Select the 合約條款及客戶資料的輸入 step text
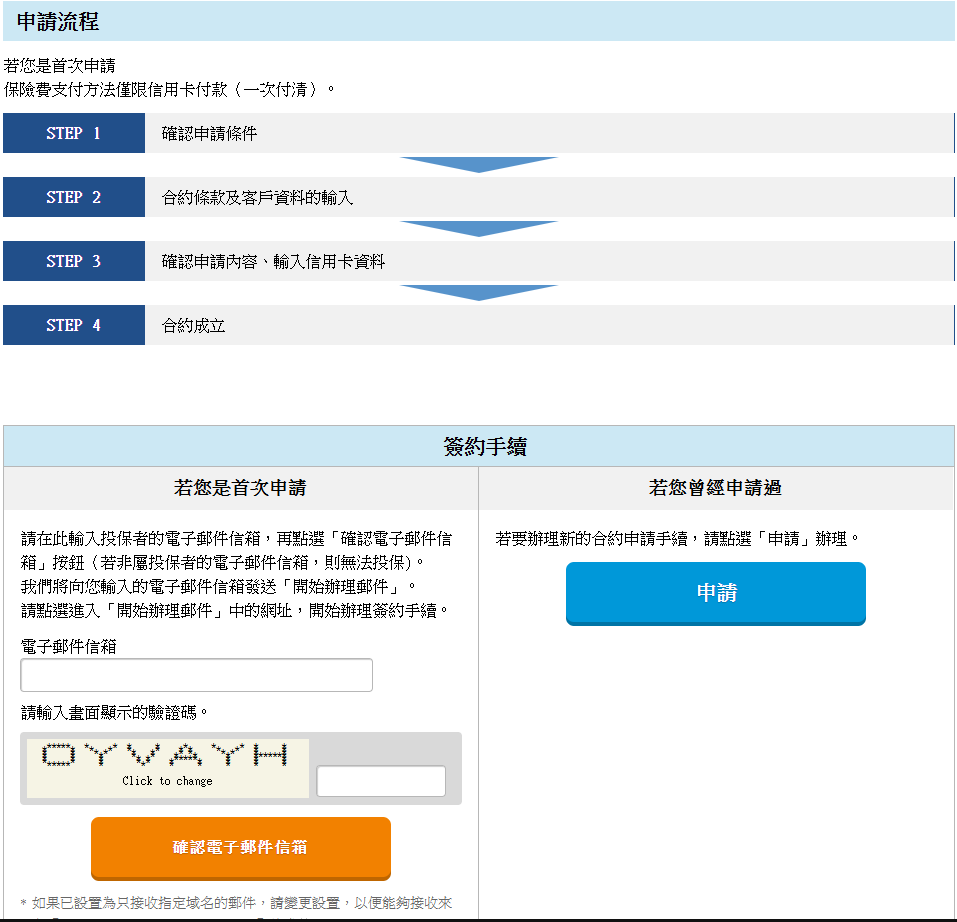This screenshot has height=922, width=957. click(x=257, y=198)
